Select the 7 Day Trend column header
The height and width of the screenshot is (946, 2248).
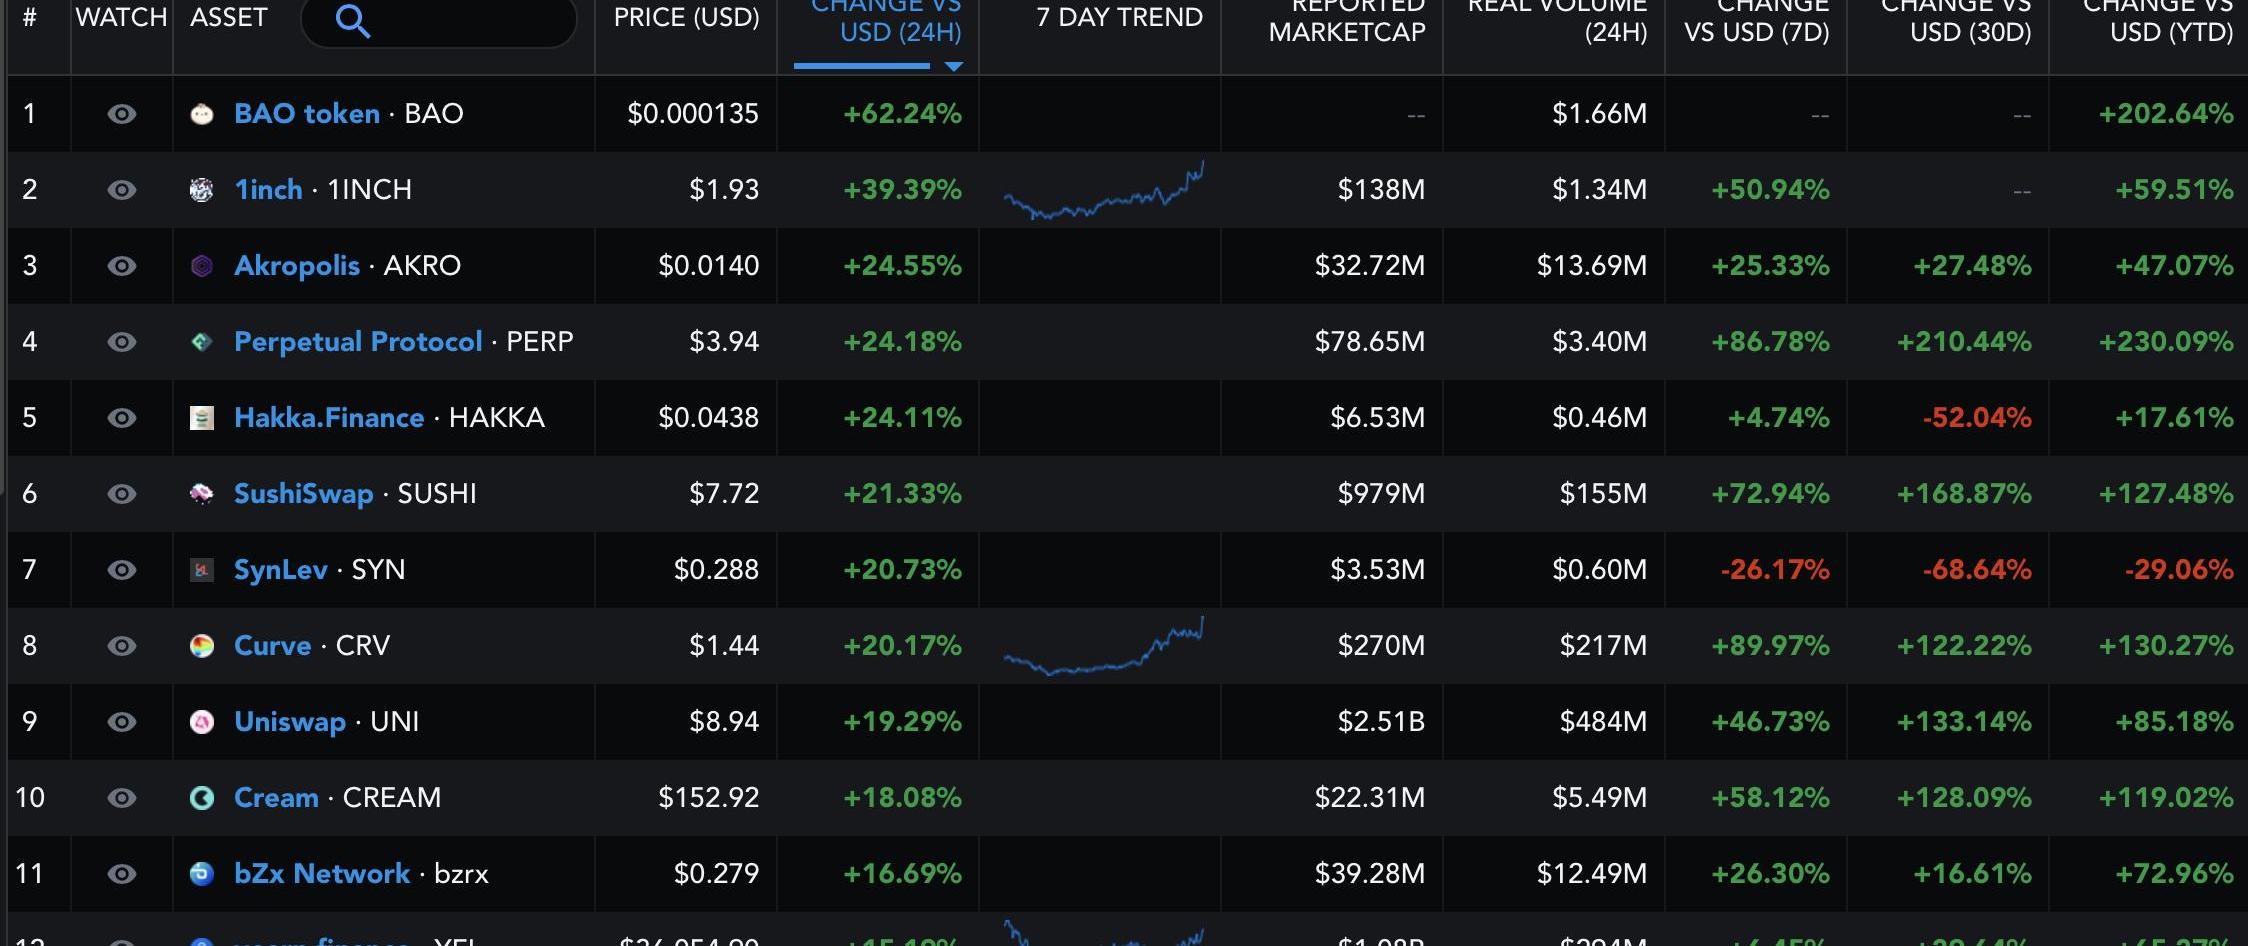[1119, 18]
